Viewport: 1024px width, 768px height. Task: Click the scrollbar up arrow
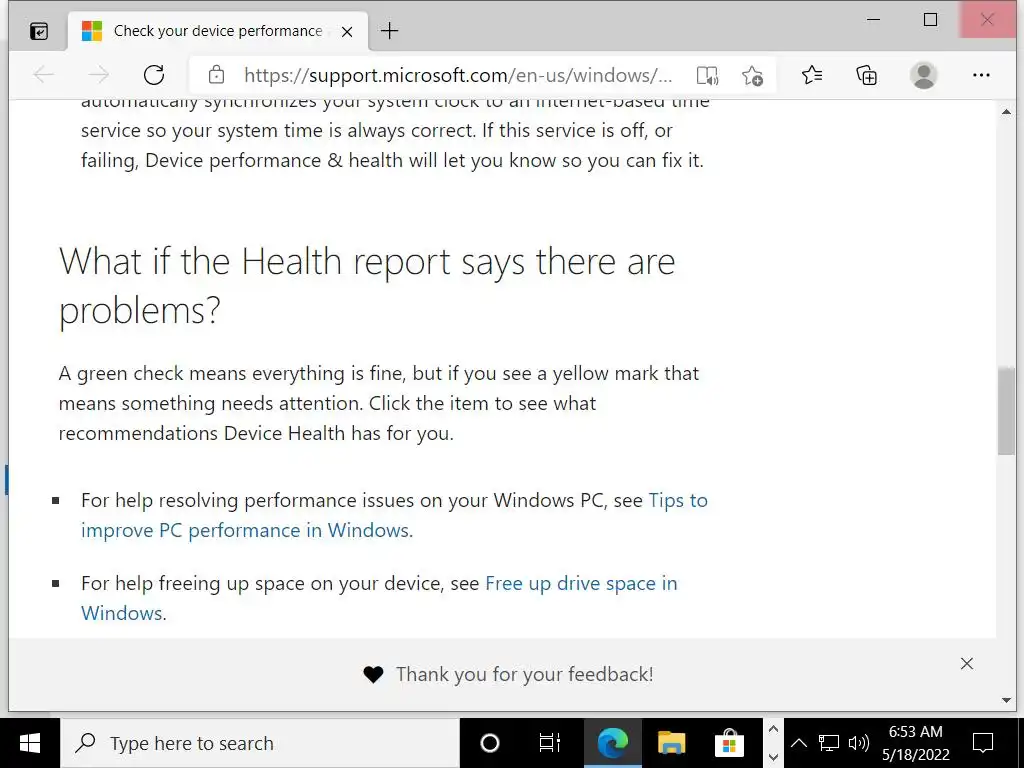pyautogui.click(x=1006, y=112)
